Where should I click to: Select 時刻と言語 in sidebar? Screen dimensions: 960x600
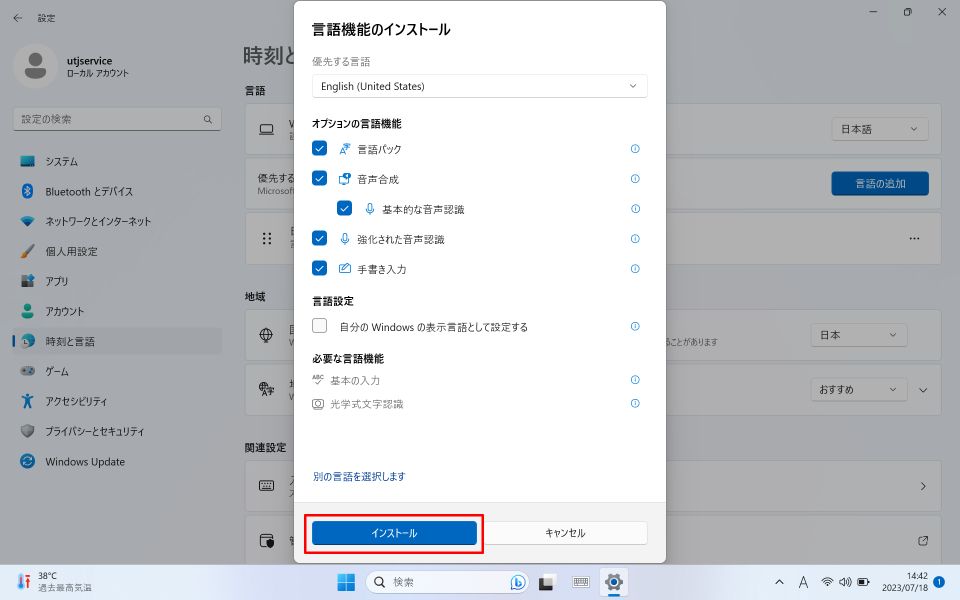(117, 342)
